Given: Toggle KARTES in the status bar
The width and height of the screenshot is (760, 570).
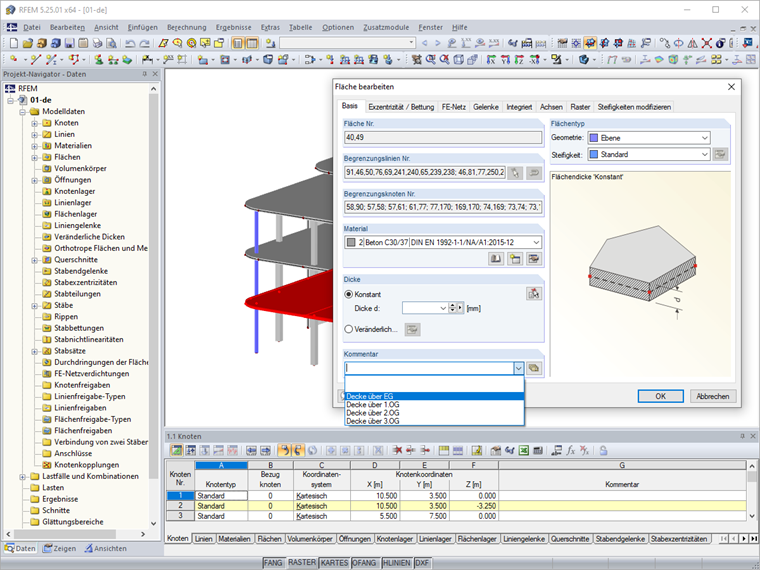Looking at the screenshot, I should (x=334, y=563).
